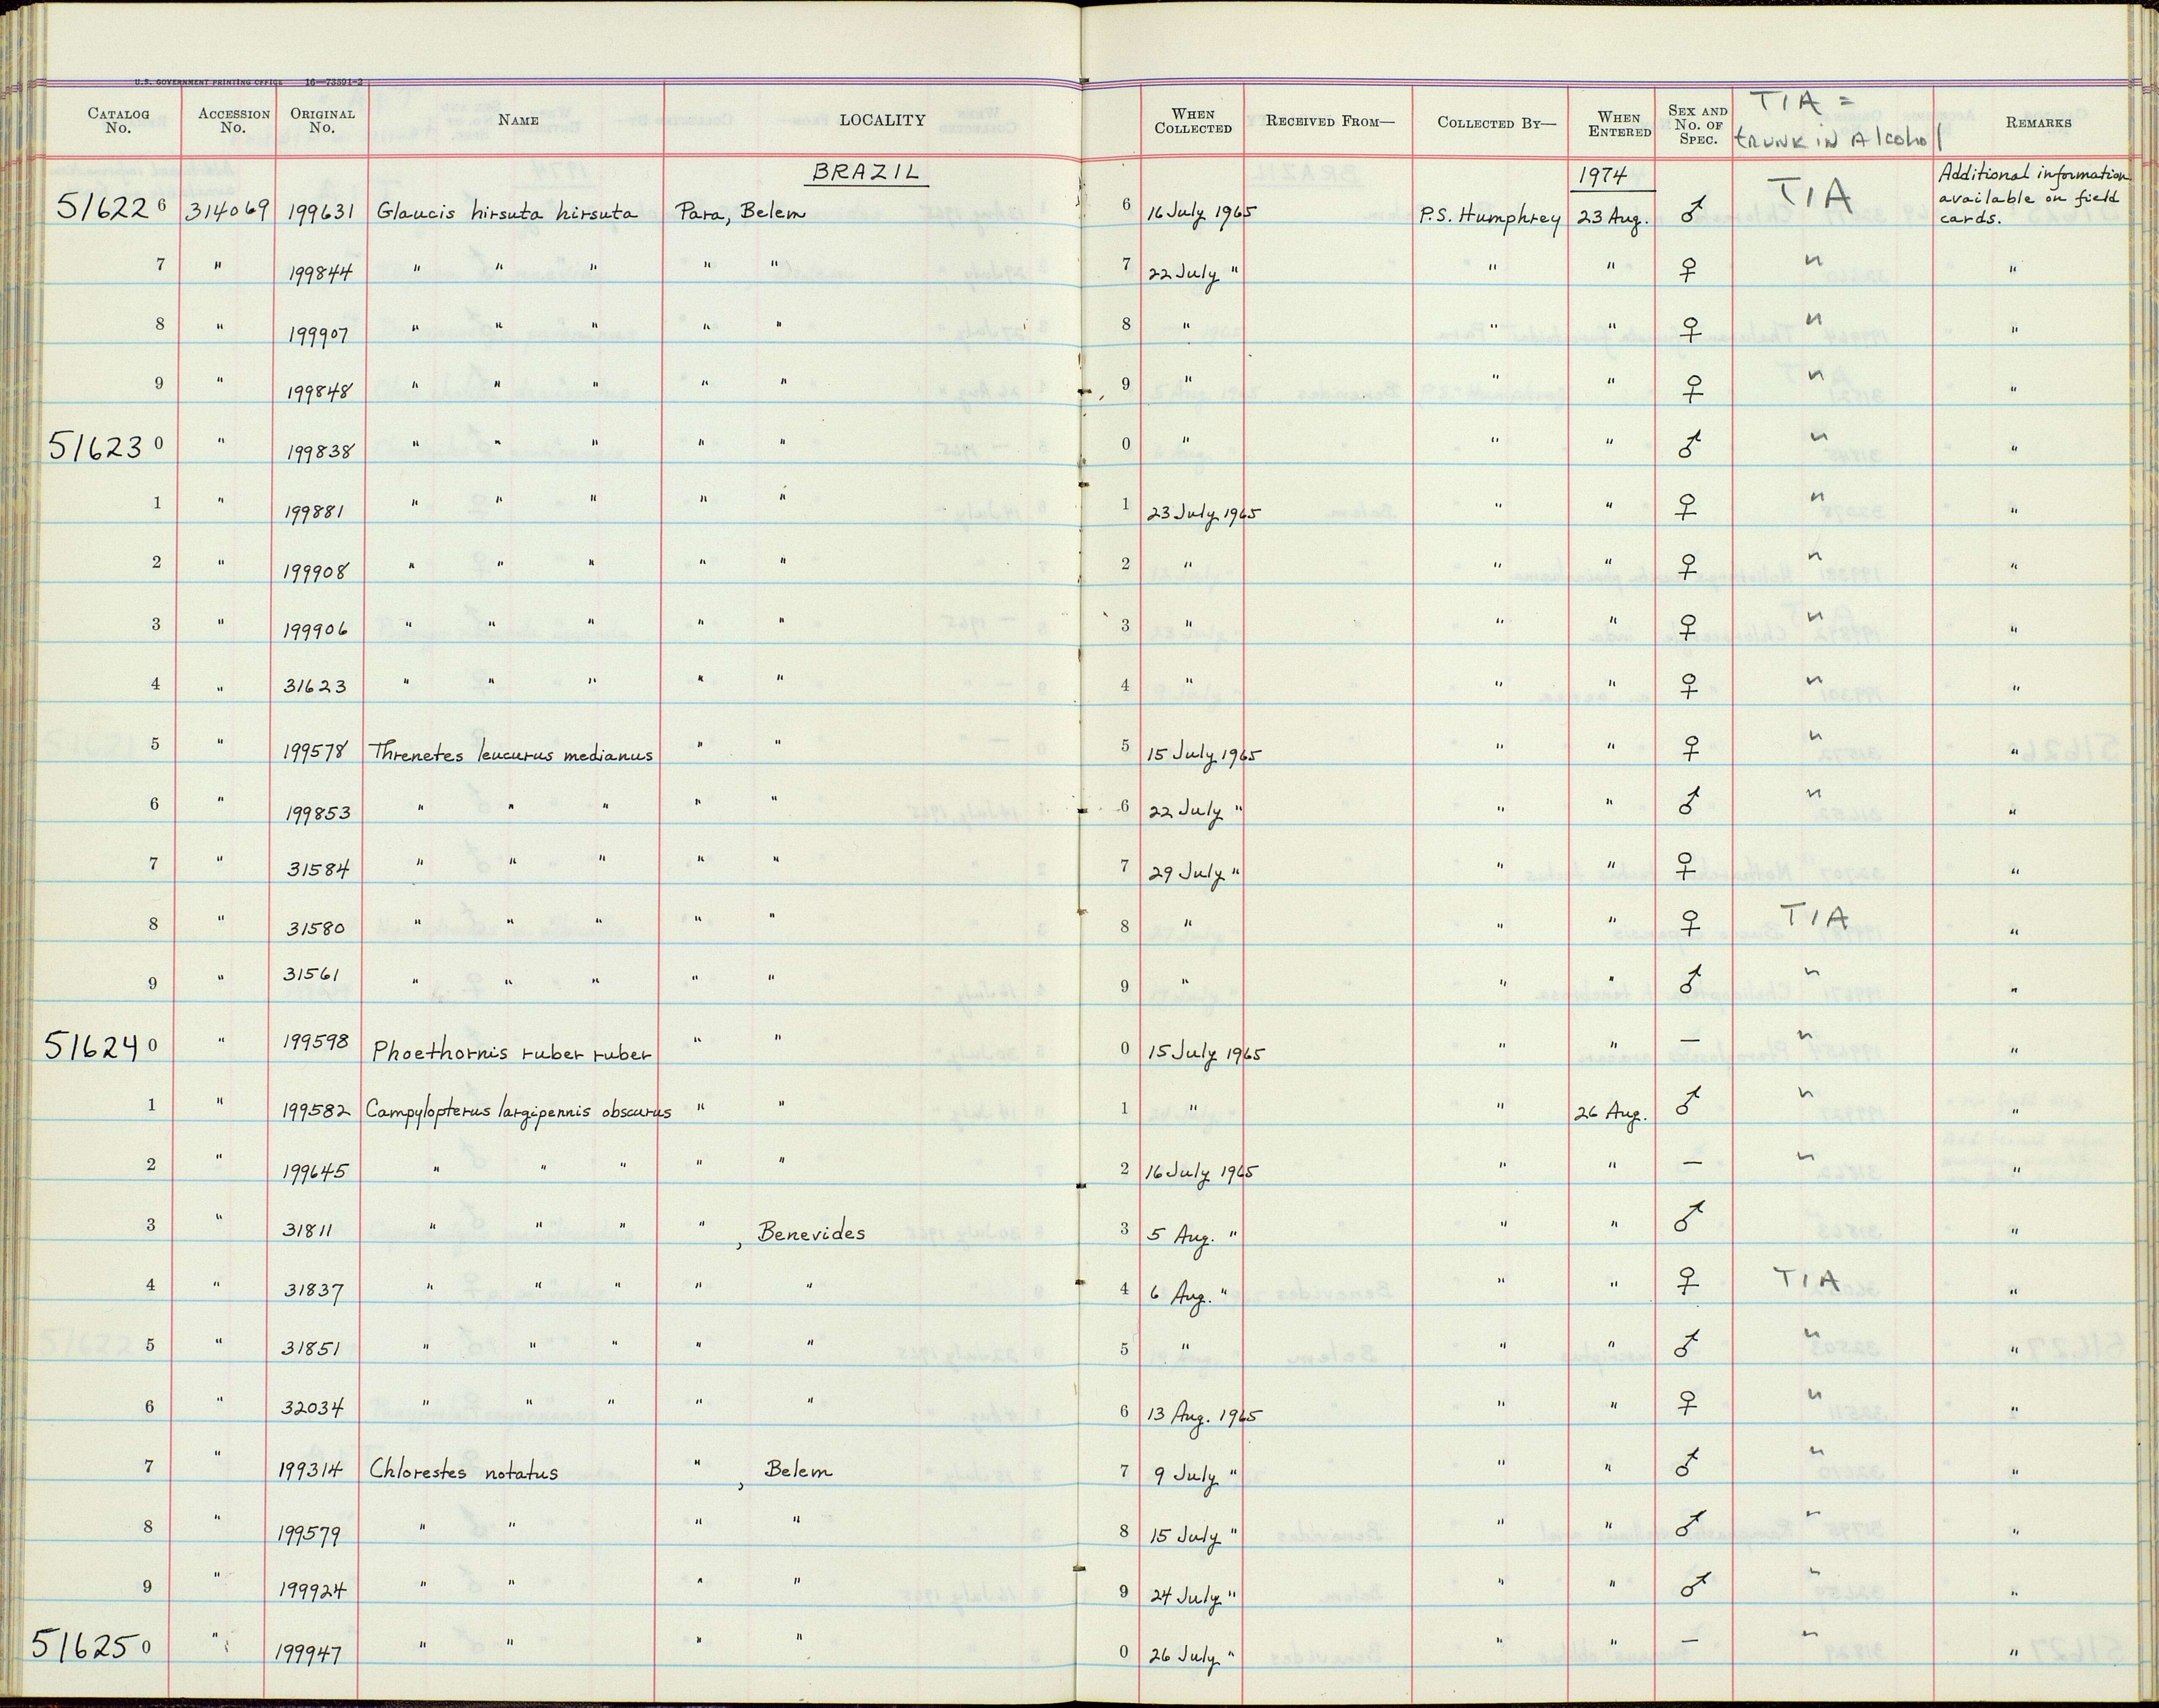The height and width of the screenshot is (1708, 2159).
Task: Click the date '16 July 1965' in first row
Action: pyautogui.click(x=1202, y=214)
